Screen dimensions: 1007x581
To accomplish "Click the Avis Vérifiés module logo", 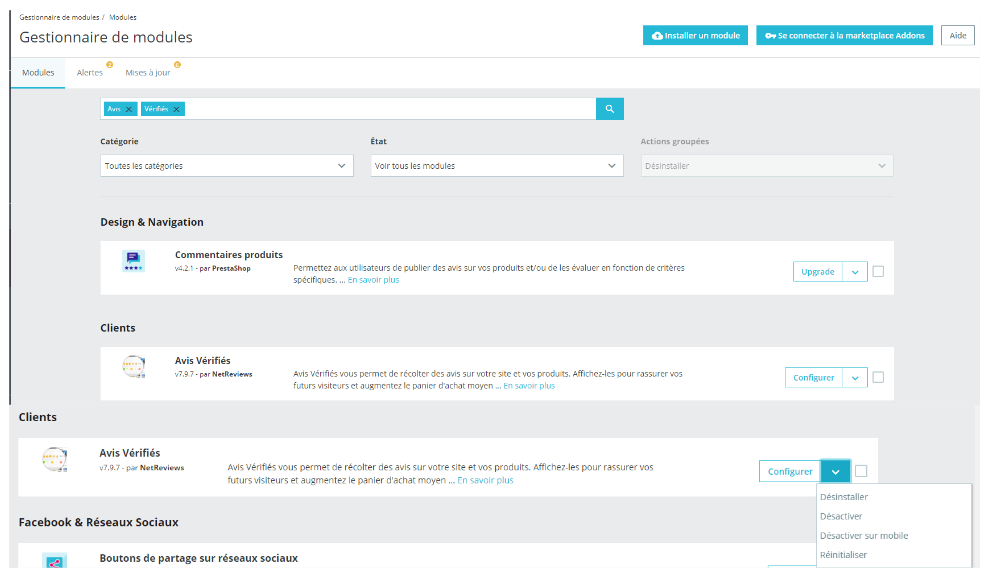I will pos(54,460).
